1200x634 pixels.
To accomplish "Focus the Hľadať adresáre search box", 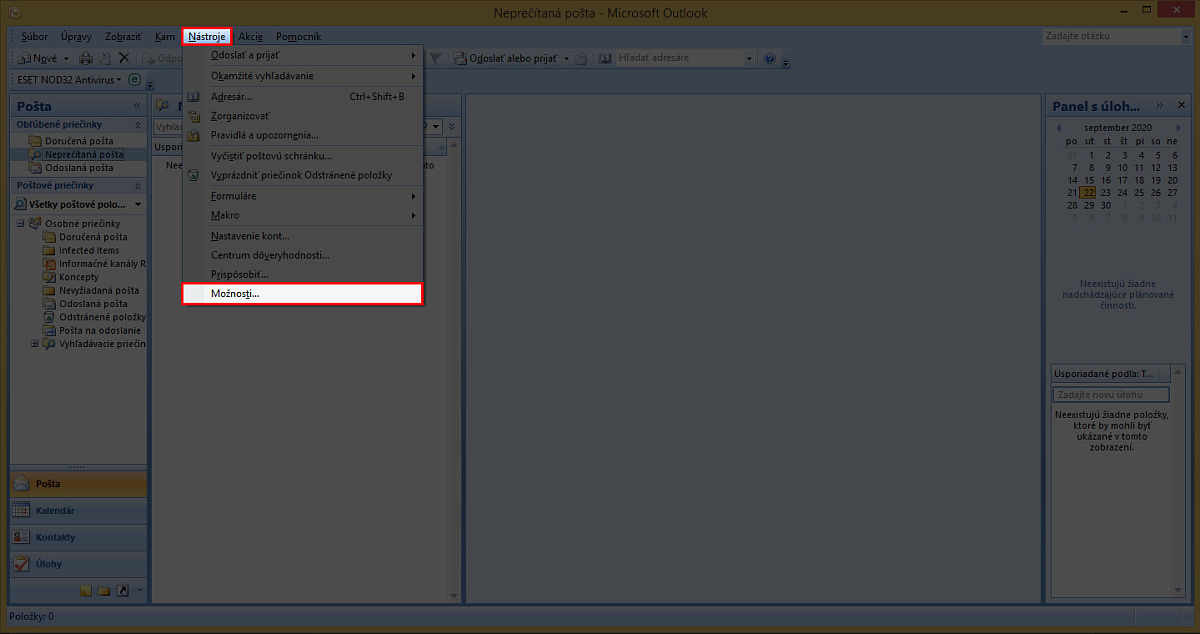I will (680, 58).
